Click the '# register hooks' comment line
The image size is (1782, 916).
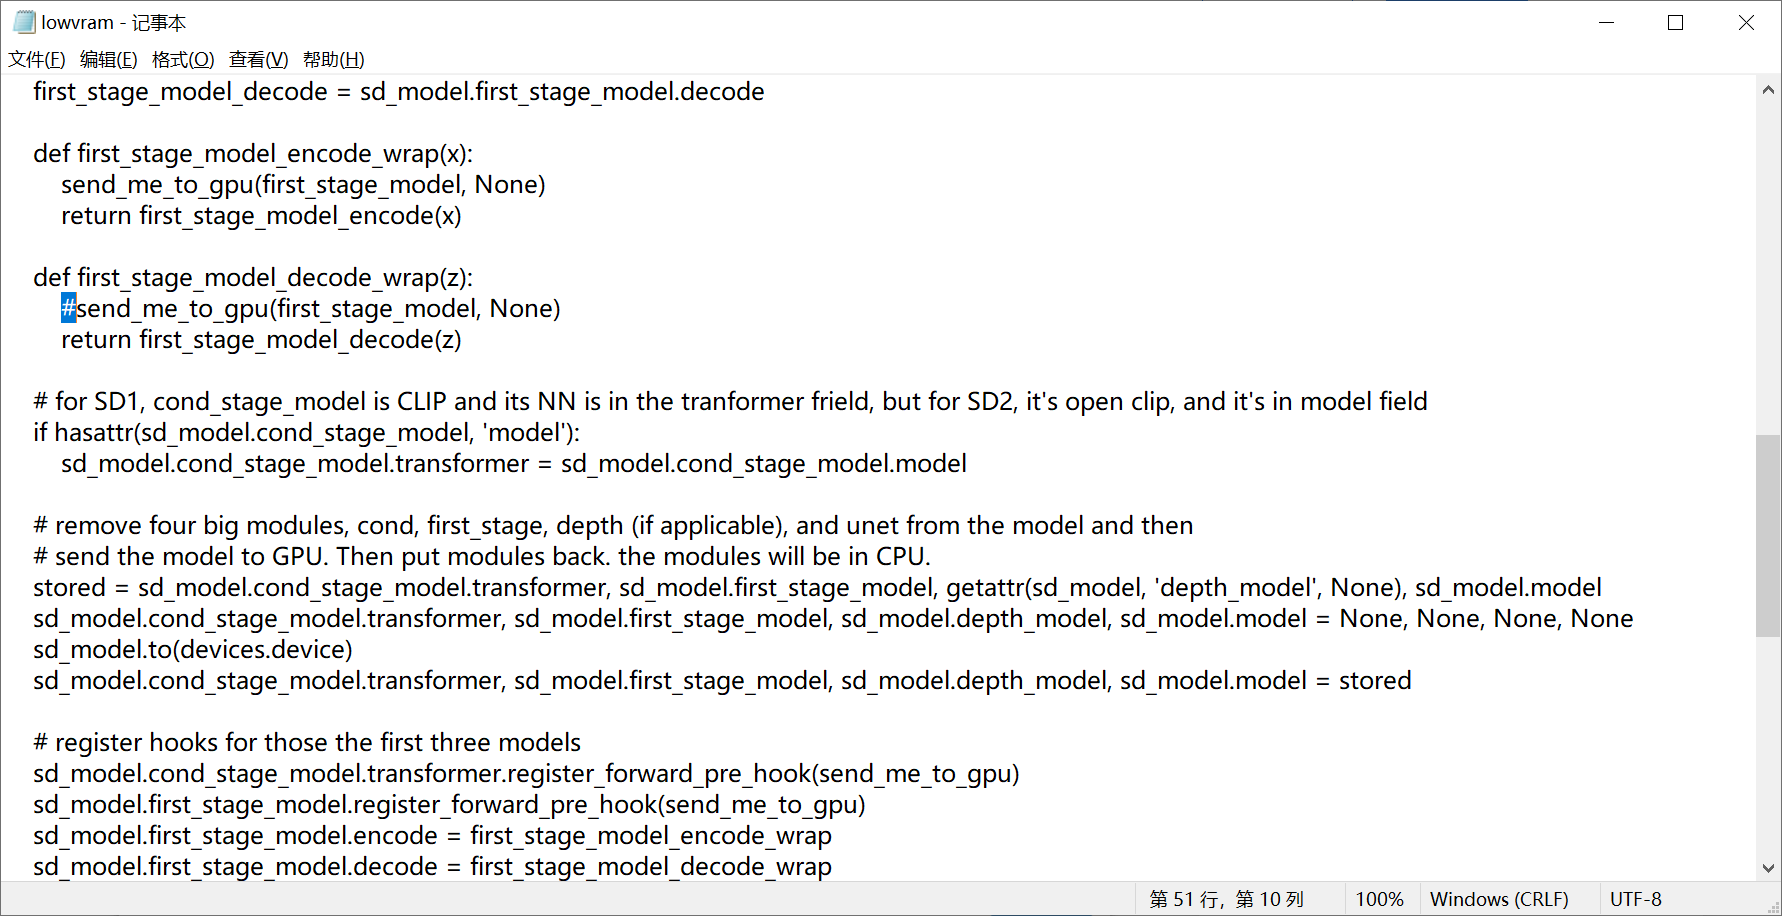tap(307, 743)
